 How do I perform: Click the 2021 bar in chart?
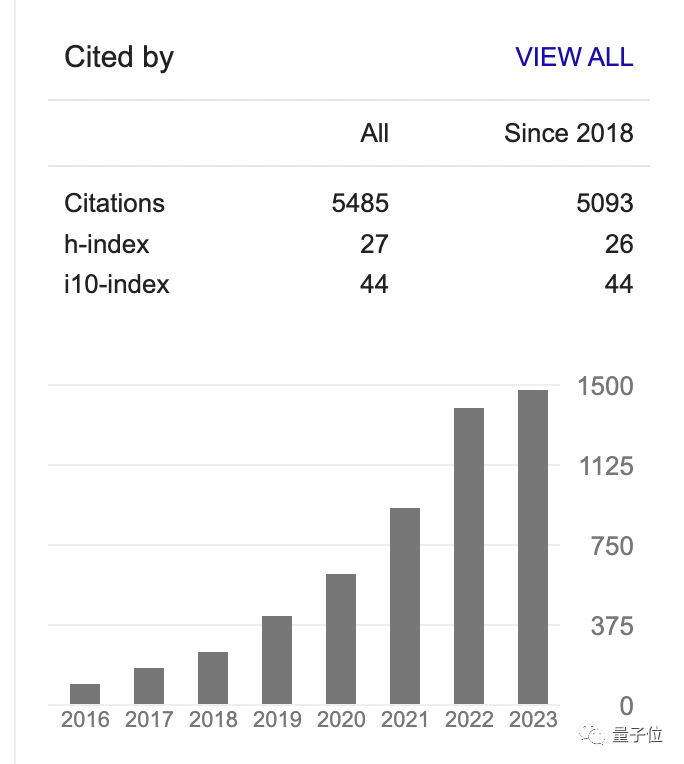[x=405, y=606]
